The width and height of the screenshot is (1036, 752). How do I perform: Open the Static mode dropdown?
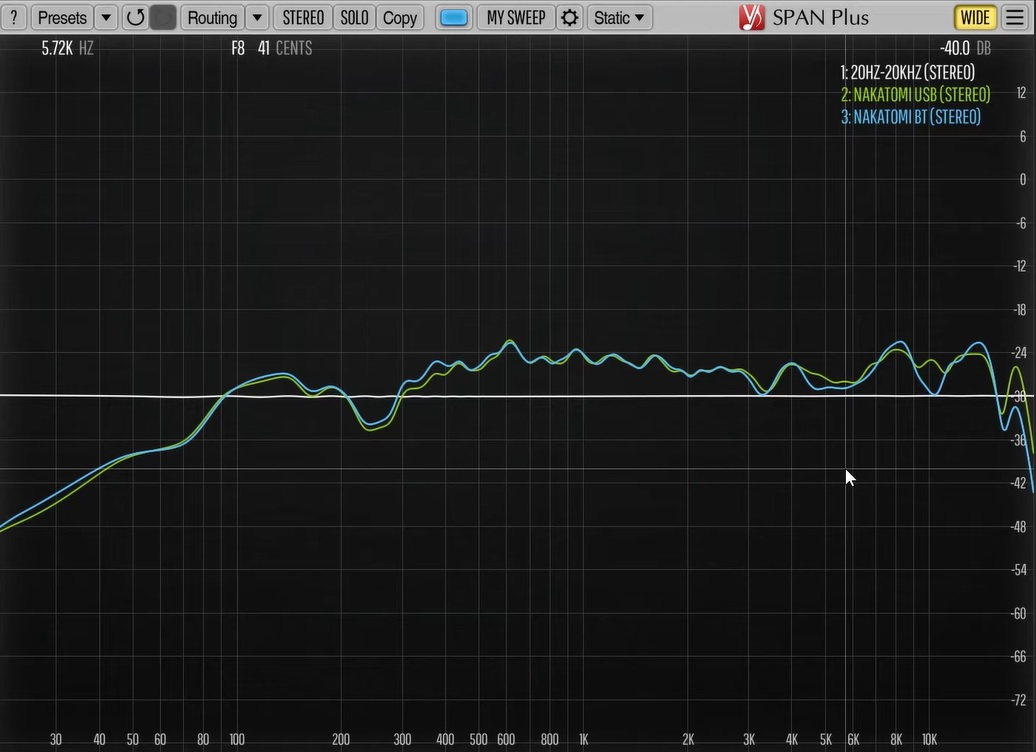click(619, 17)
